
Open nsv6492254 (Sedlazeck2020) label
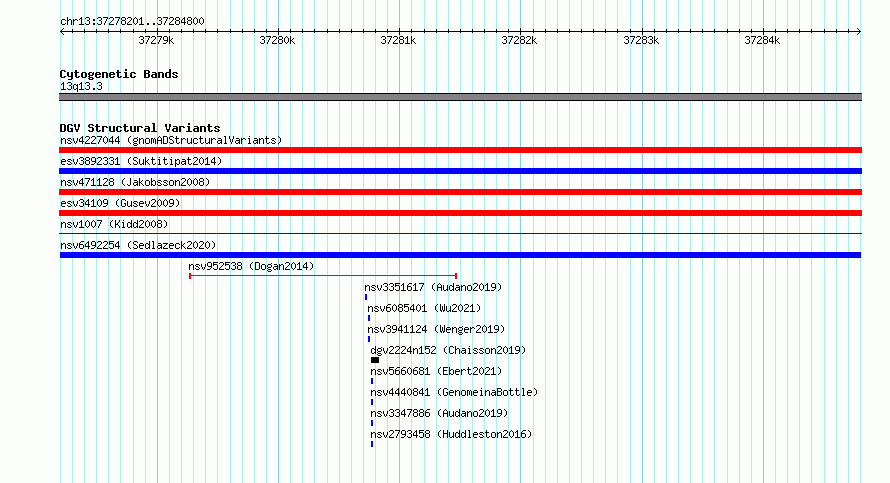[x=138, y=245]
